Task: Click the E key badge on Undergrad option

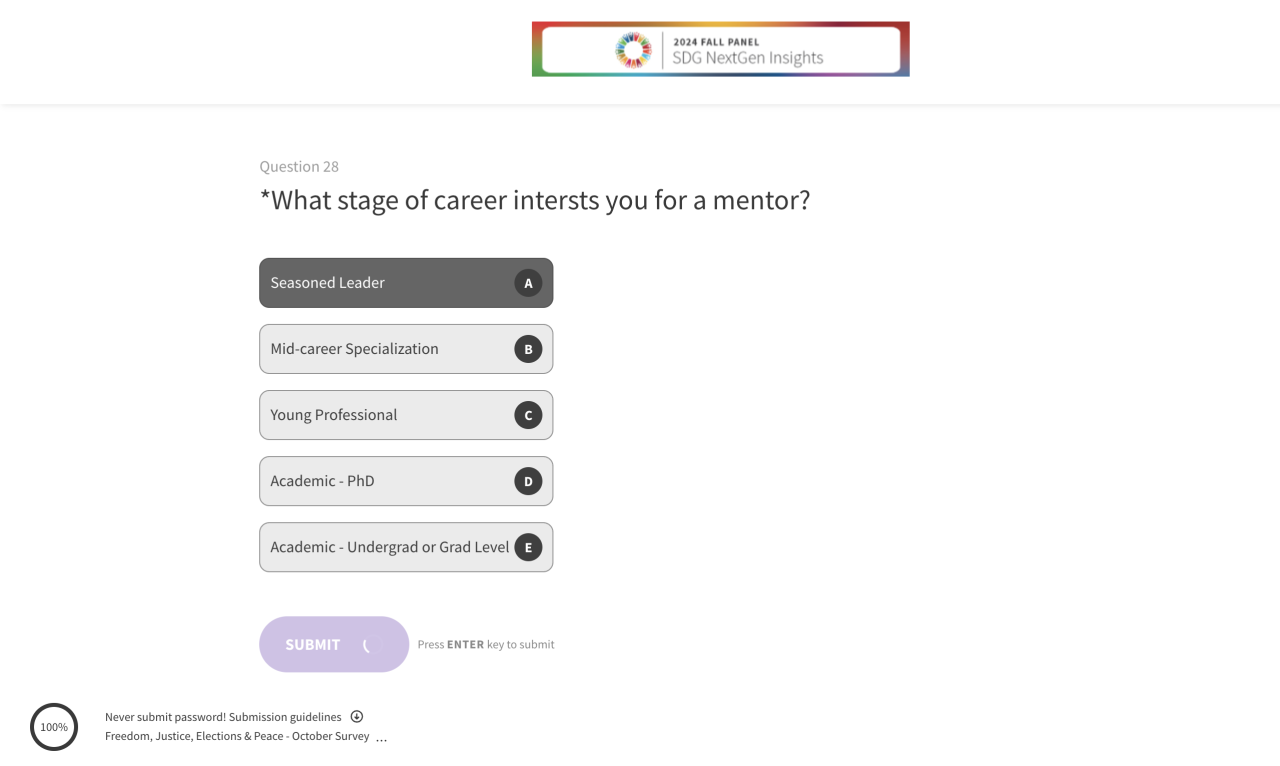Action: coord(528,547)
